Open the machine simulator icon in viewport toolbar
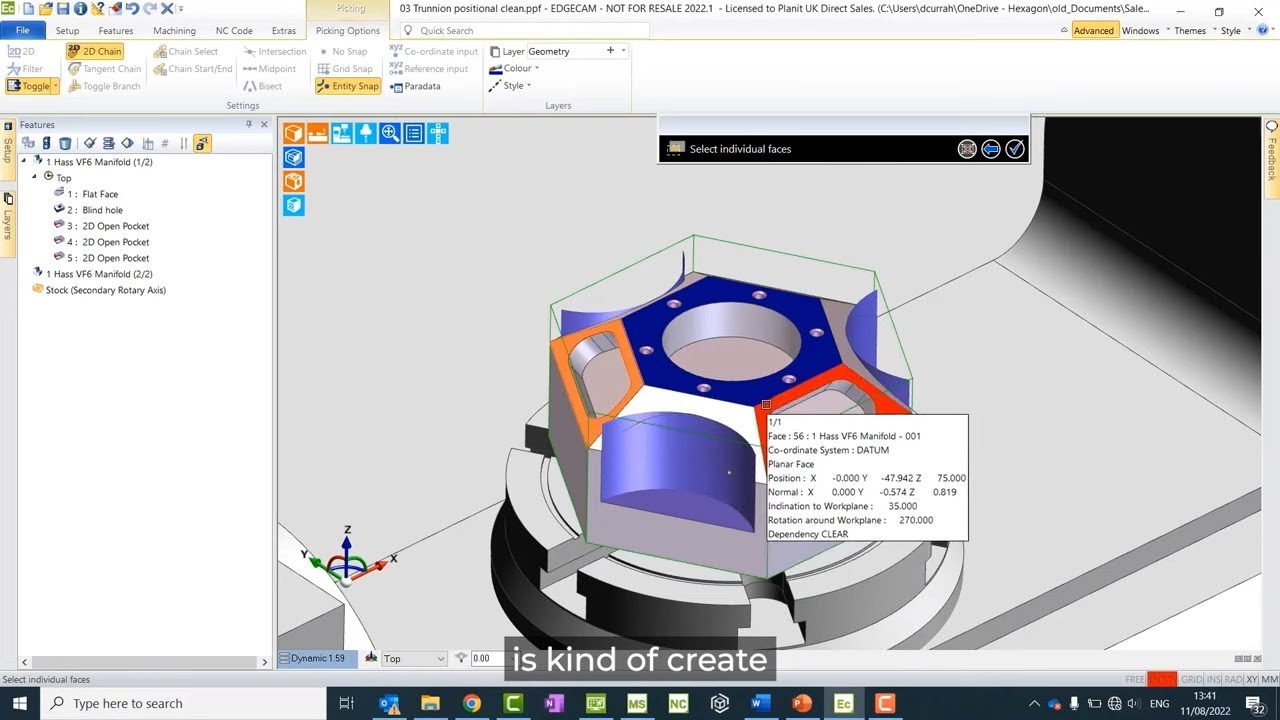The width and height of the screenshot is (1280, 720). pos(342,133)
